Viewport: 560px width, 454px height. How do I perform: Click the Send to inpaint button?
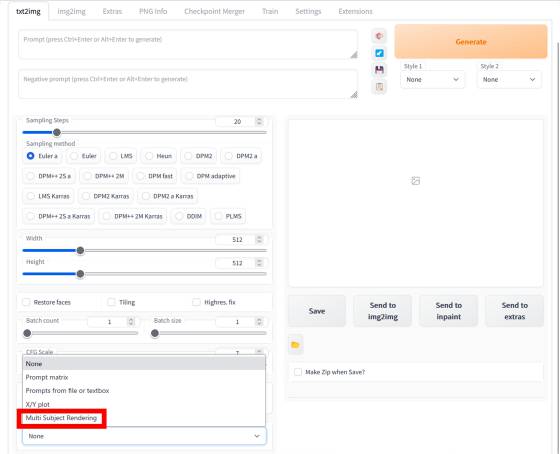pos(448,311)
